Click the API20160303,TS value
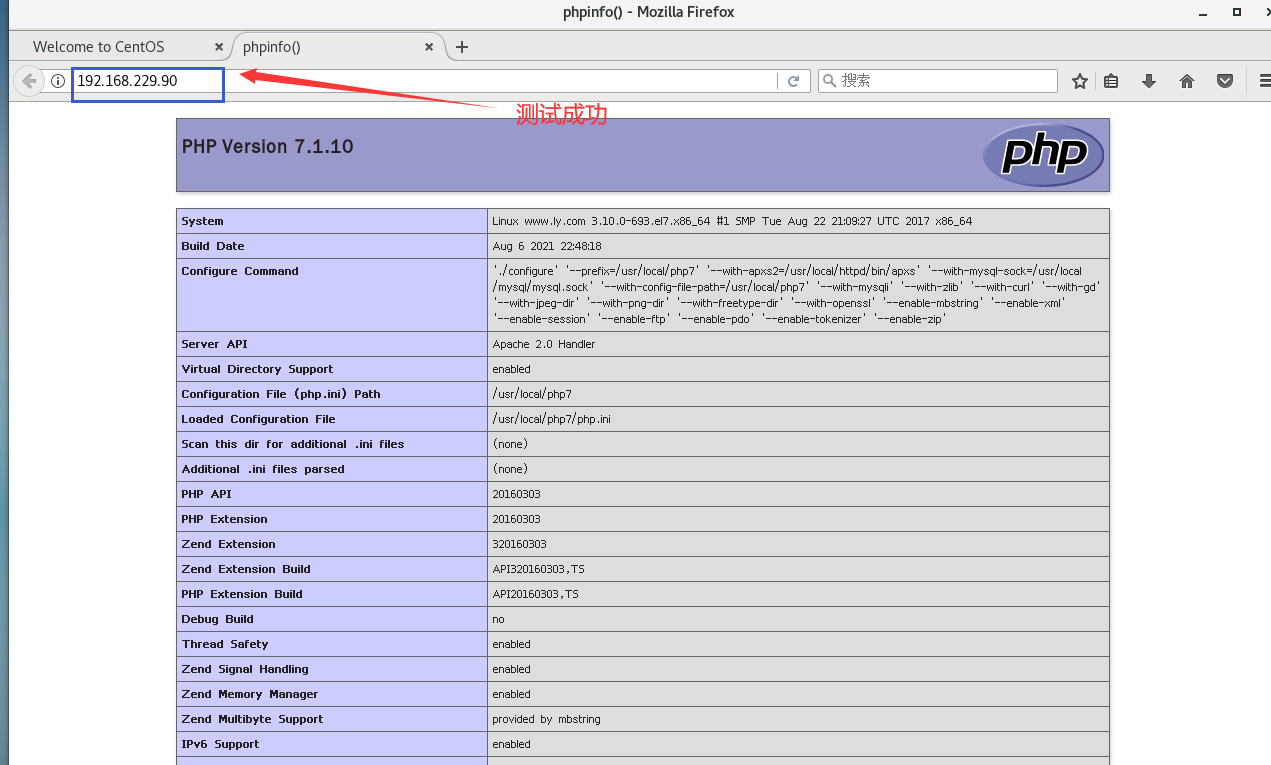1271x765 pixels. pyautogui.click(x=535, y=594)
